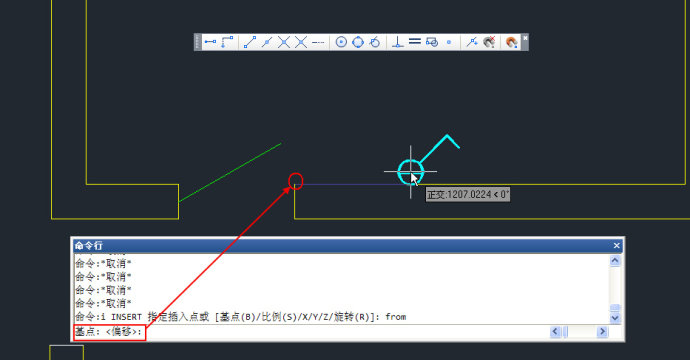Click command line horizontal scroll right arrow
Screen dimensions: 690x360
602,332
